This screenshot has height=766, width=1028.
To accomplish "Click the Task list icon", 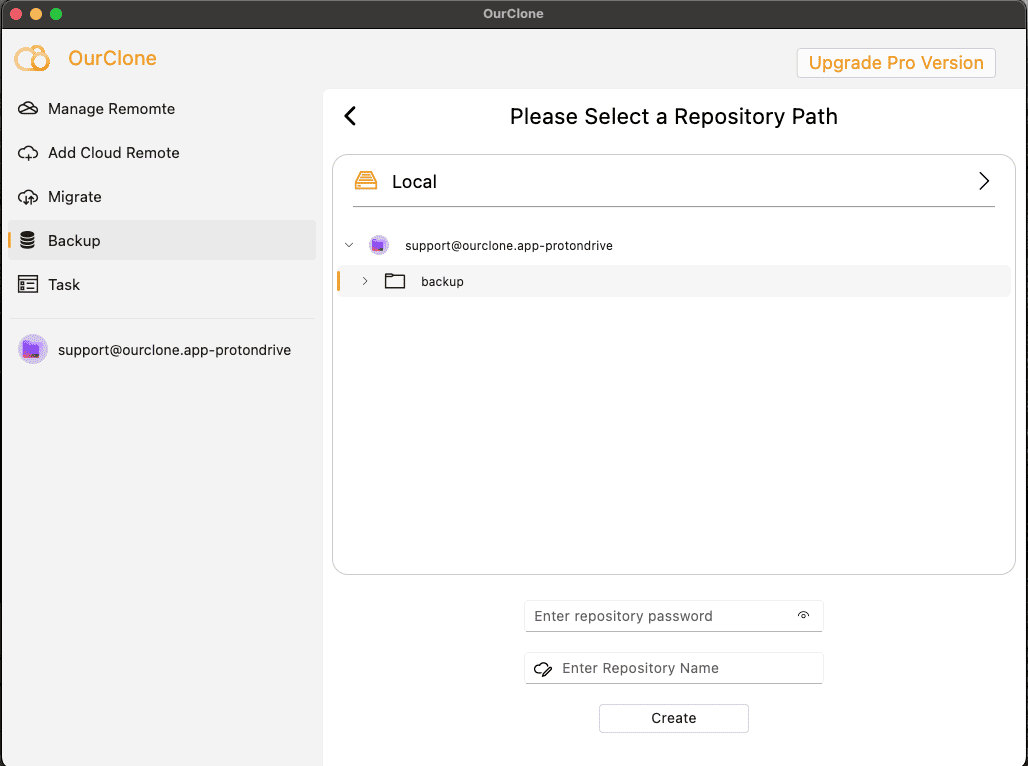I will click(x=28, y=285).
